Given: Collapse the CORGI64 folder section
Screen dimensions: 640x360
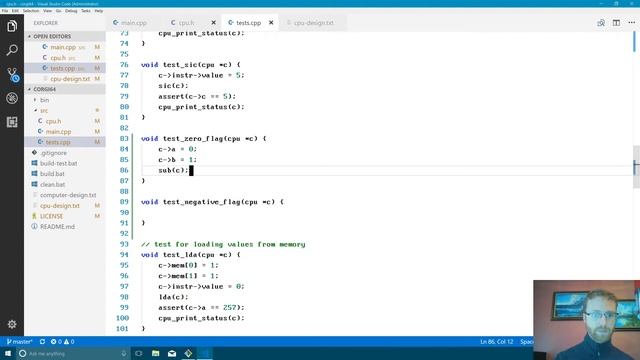Looking at the screenshot, I should pyautogui.click(x=44, y=89).
